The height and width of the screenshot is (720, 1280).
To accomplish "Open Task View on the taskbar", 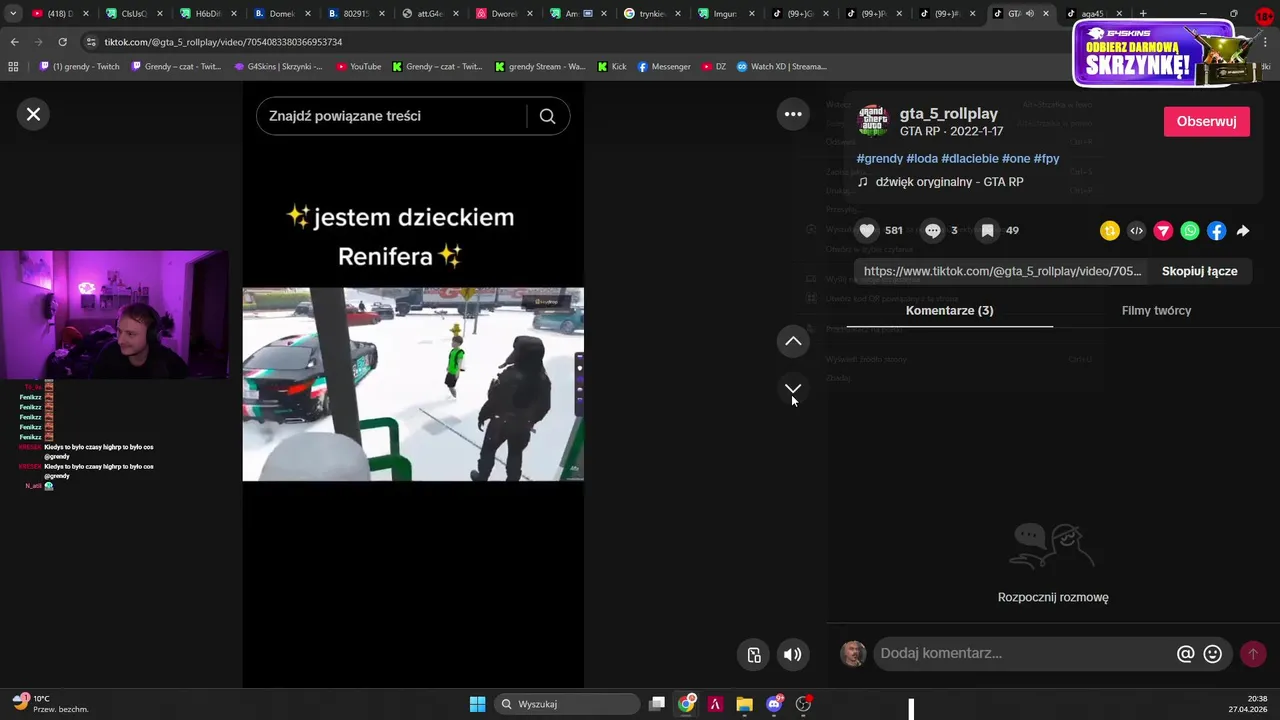I will click(x=657, y=704).
